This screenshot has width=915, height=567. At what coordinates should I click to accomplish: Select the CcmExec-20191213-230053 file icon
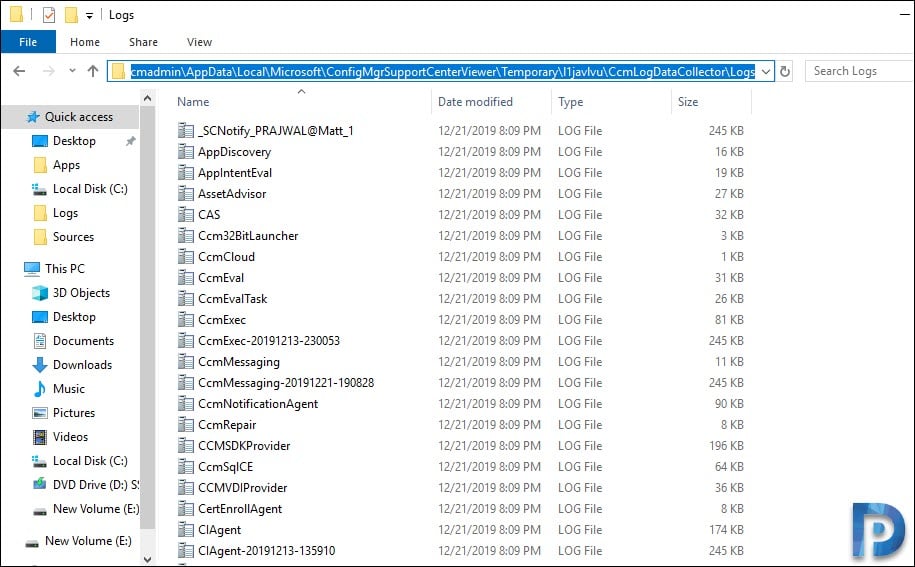[x=186, y=341]
